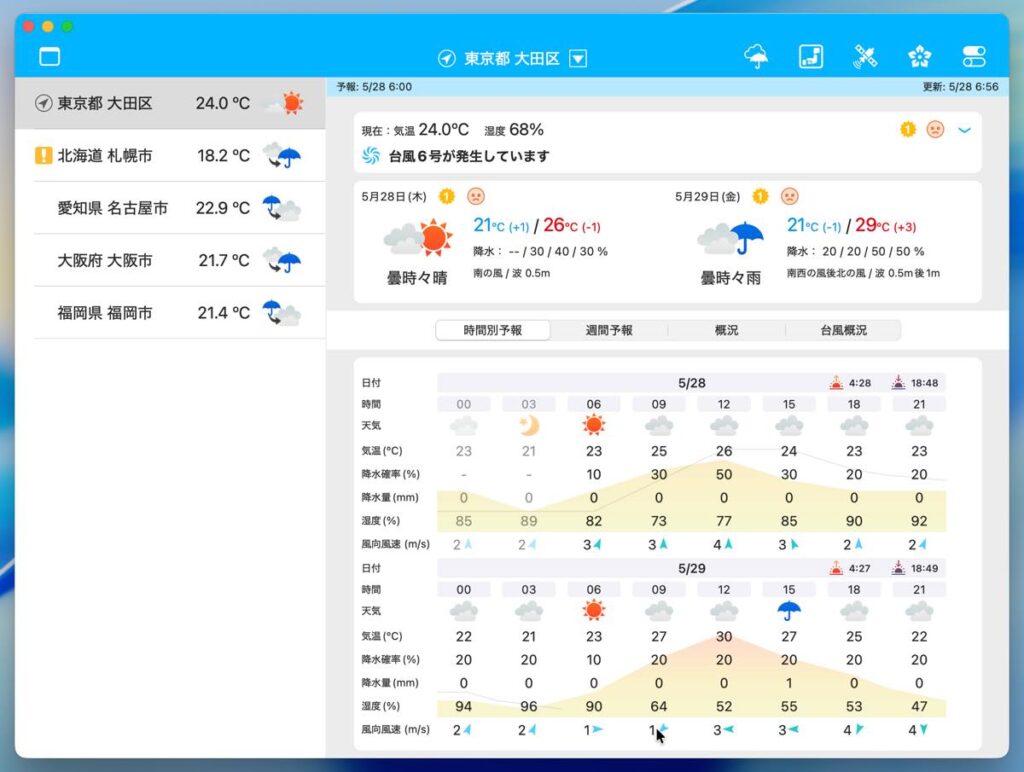Select 愛知県 名古屋市 in the sidebar
This screenshot has width=1024, height=772.
pos(170,208)
